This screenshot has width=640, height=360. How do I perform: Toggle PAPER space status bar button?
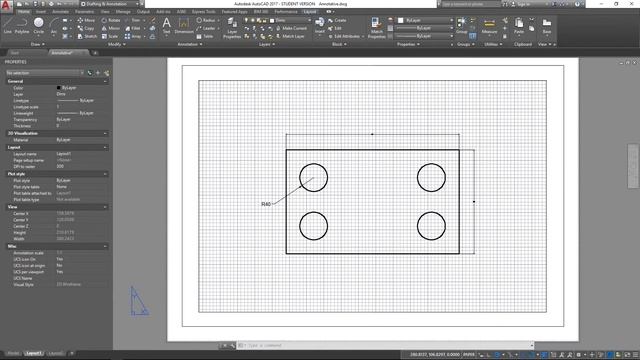[469, 354]
